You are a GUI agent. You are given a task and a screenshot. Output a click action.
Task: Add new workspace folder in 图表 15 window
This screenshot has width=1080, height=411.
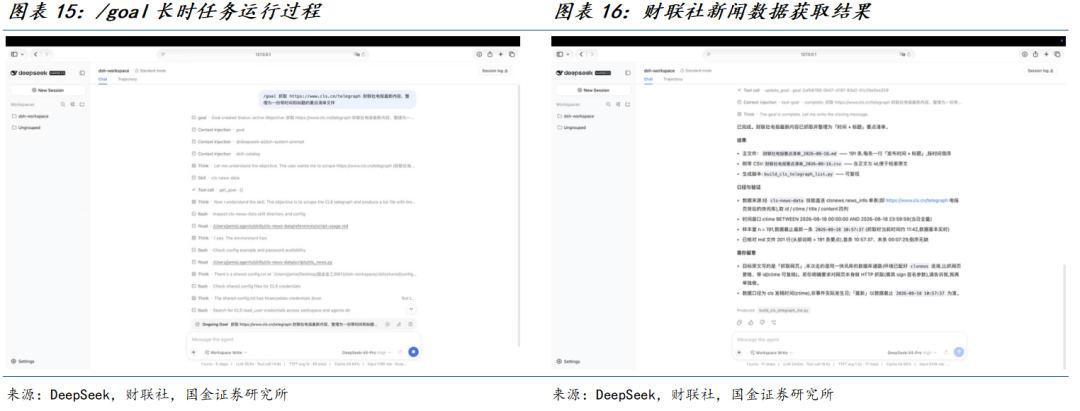pos(82,105)
